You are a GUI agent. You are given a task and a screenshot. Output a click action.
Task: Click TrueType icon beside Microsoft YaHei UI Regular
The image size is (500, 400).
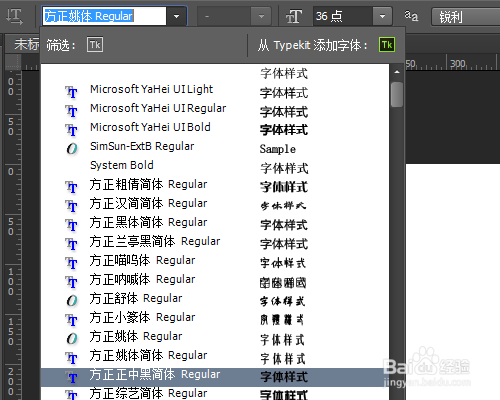tap(72, 111)
